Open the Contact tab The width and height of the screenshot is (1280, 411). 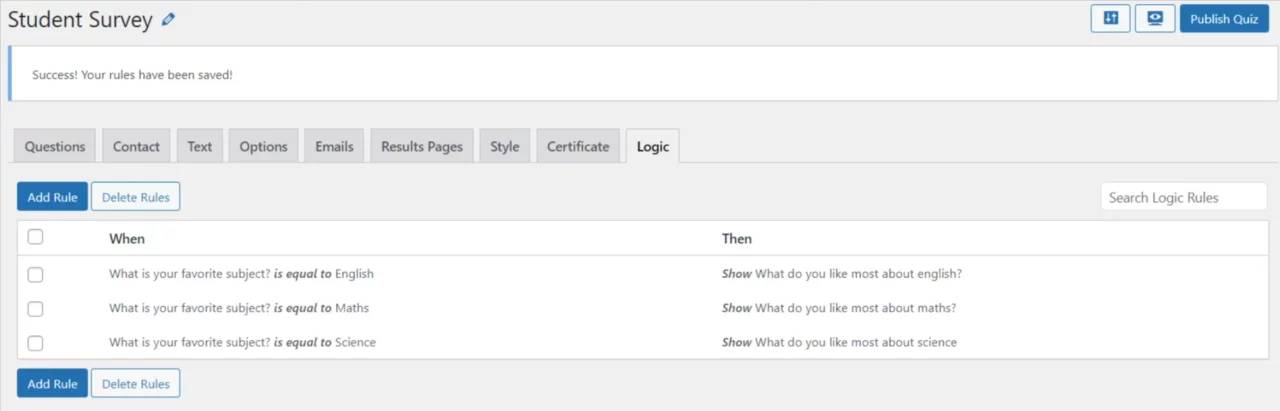(136, 146)
